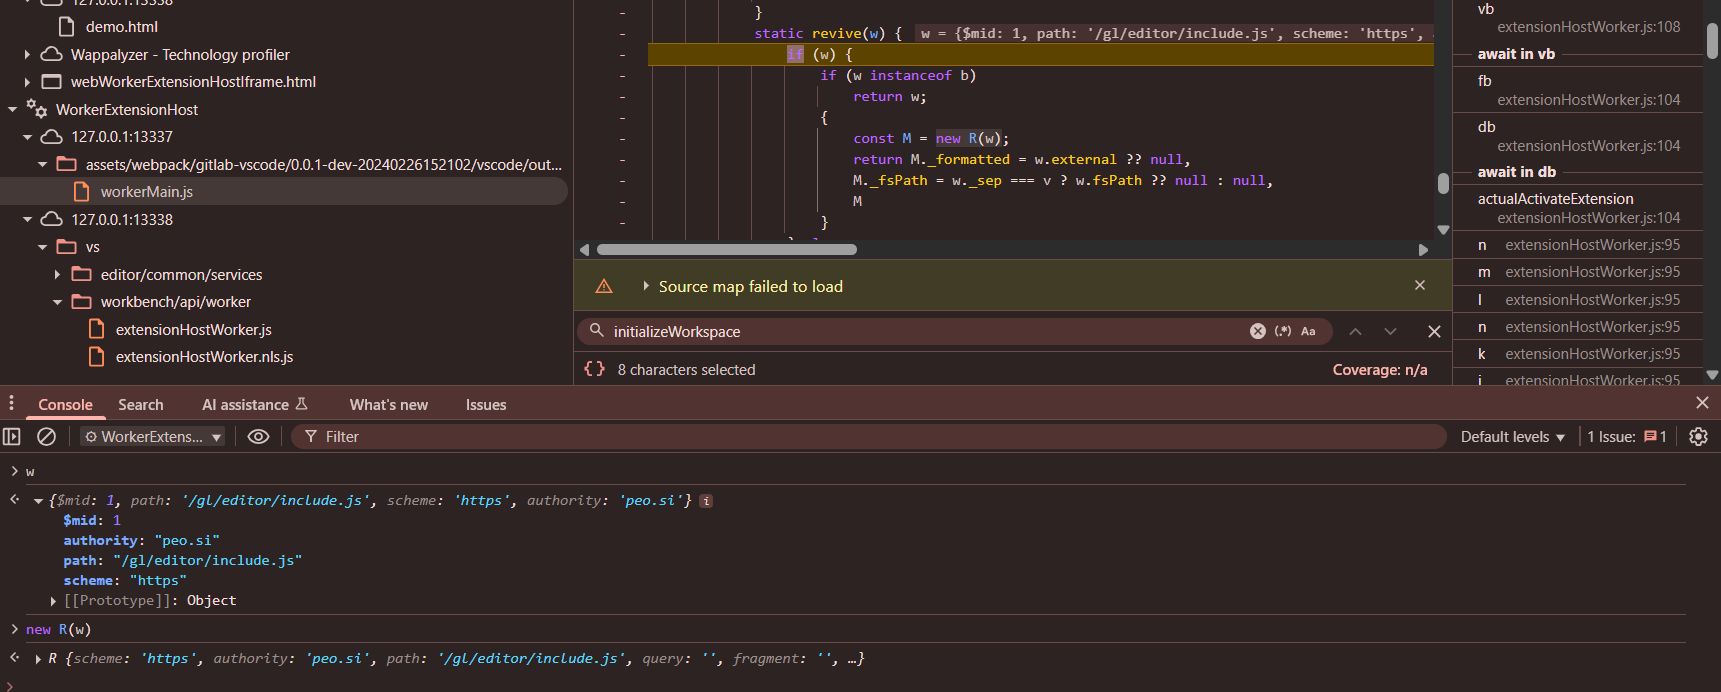Open the AI assistance tab
1721x692 pixels.
[x=254, y=404]
